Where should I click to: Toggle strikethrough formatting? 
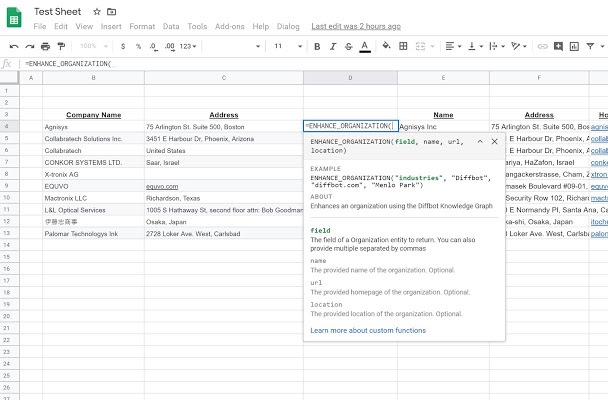coord(349,47)
